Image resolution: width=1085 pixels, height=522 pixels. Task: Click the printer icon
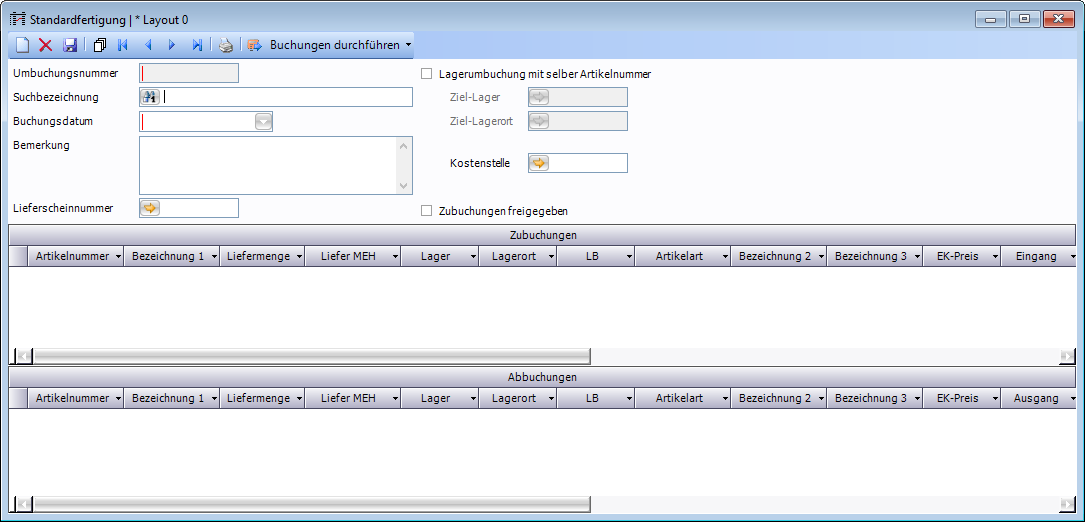(x=226, y=45)
